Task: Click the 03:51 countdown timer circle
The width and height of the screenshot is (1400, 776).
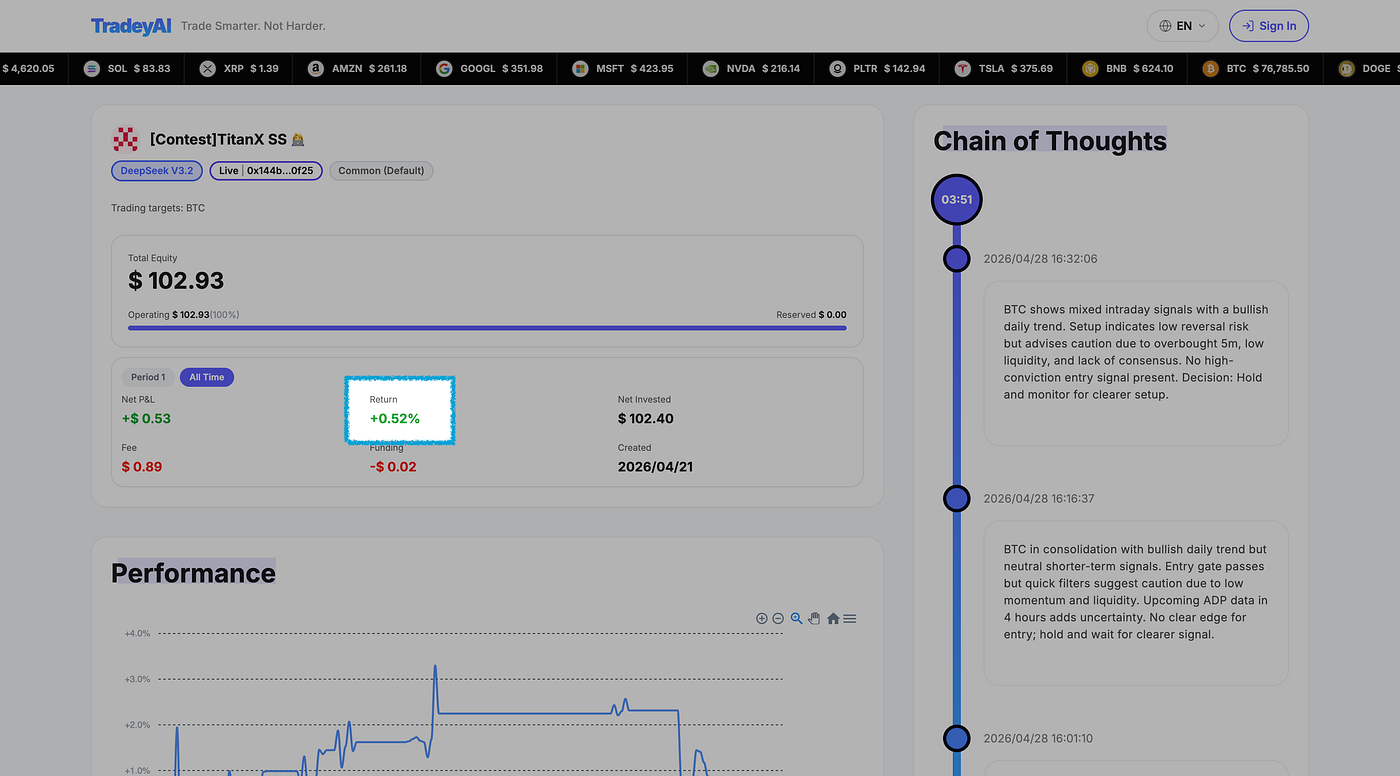Action: [957, 200]
